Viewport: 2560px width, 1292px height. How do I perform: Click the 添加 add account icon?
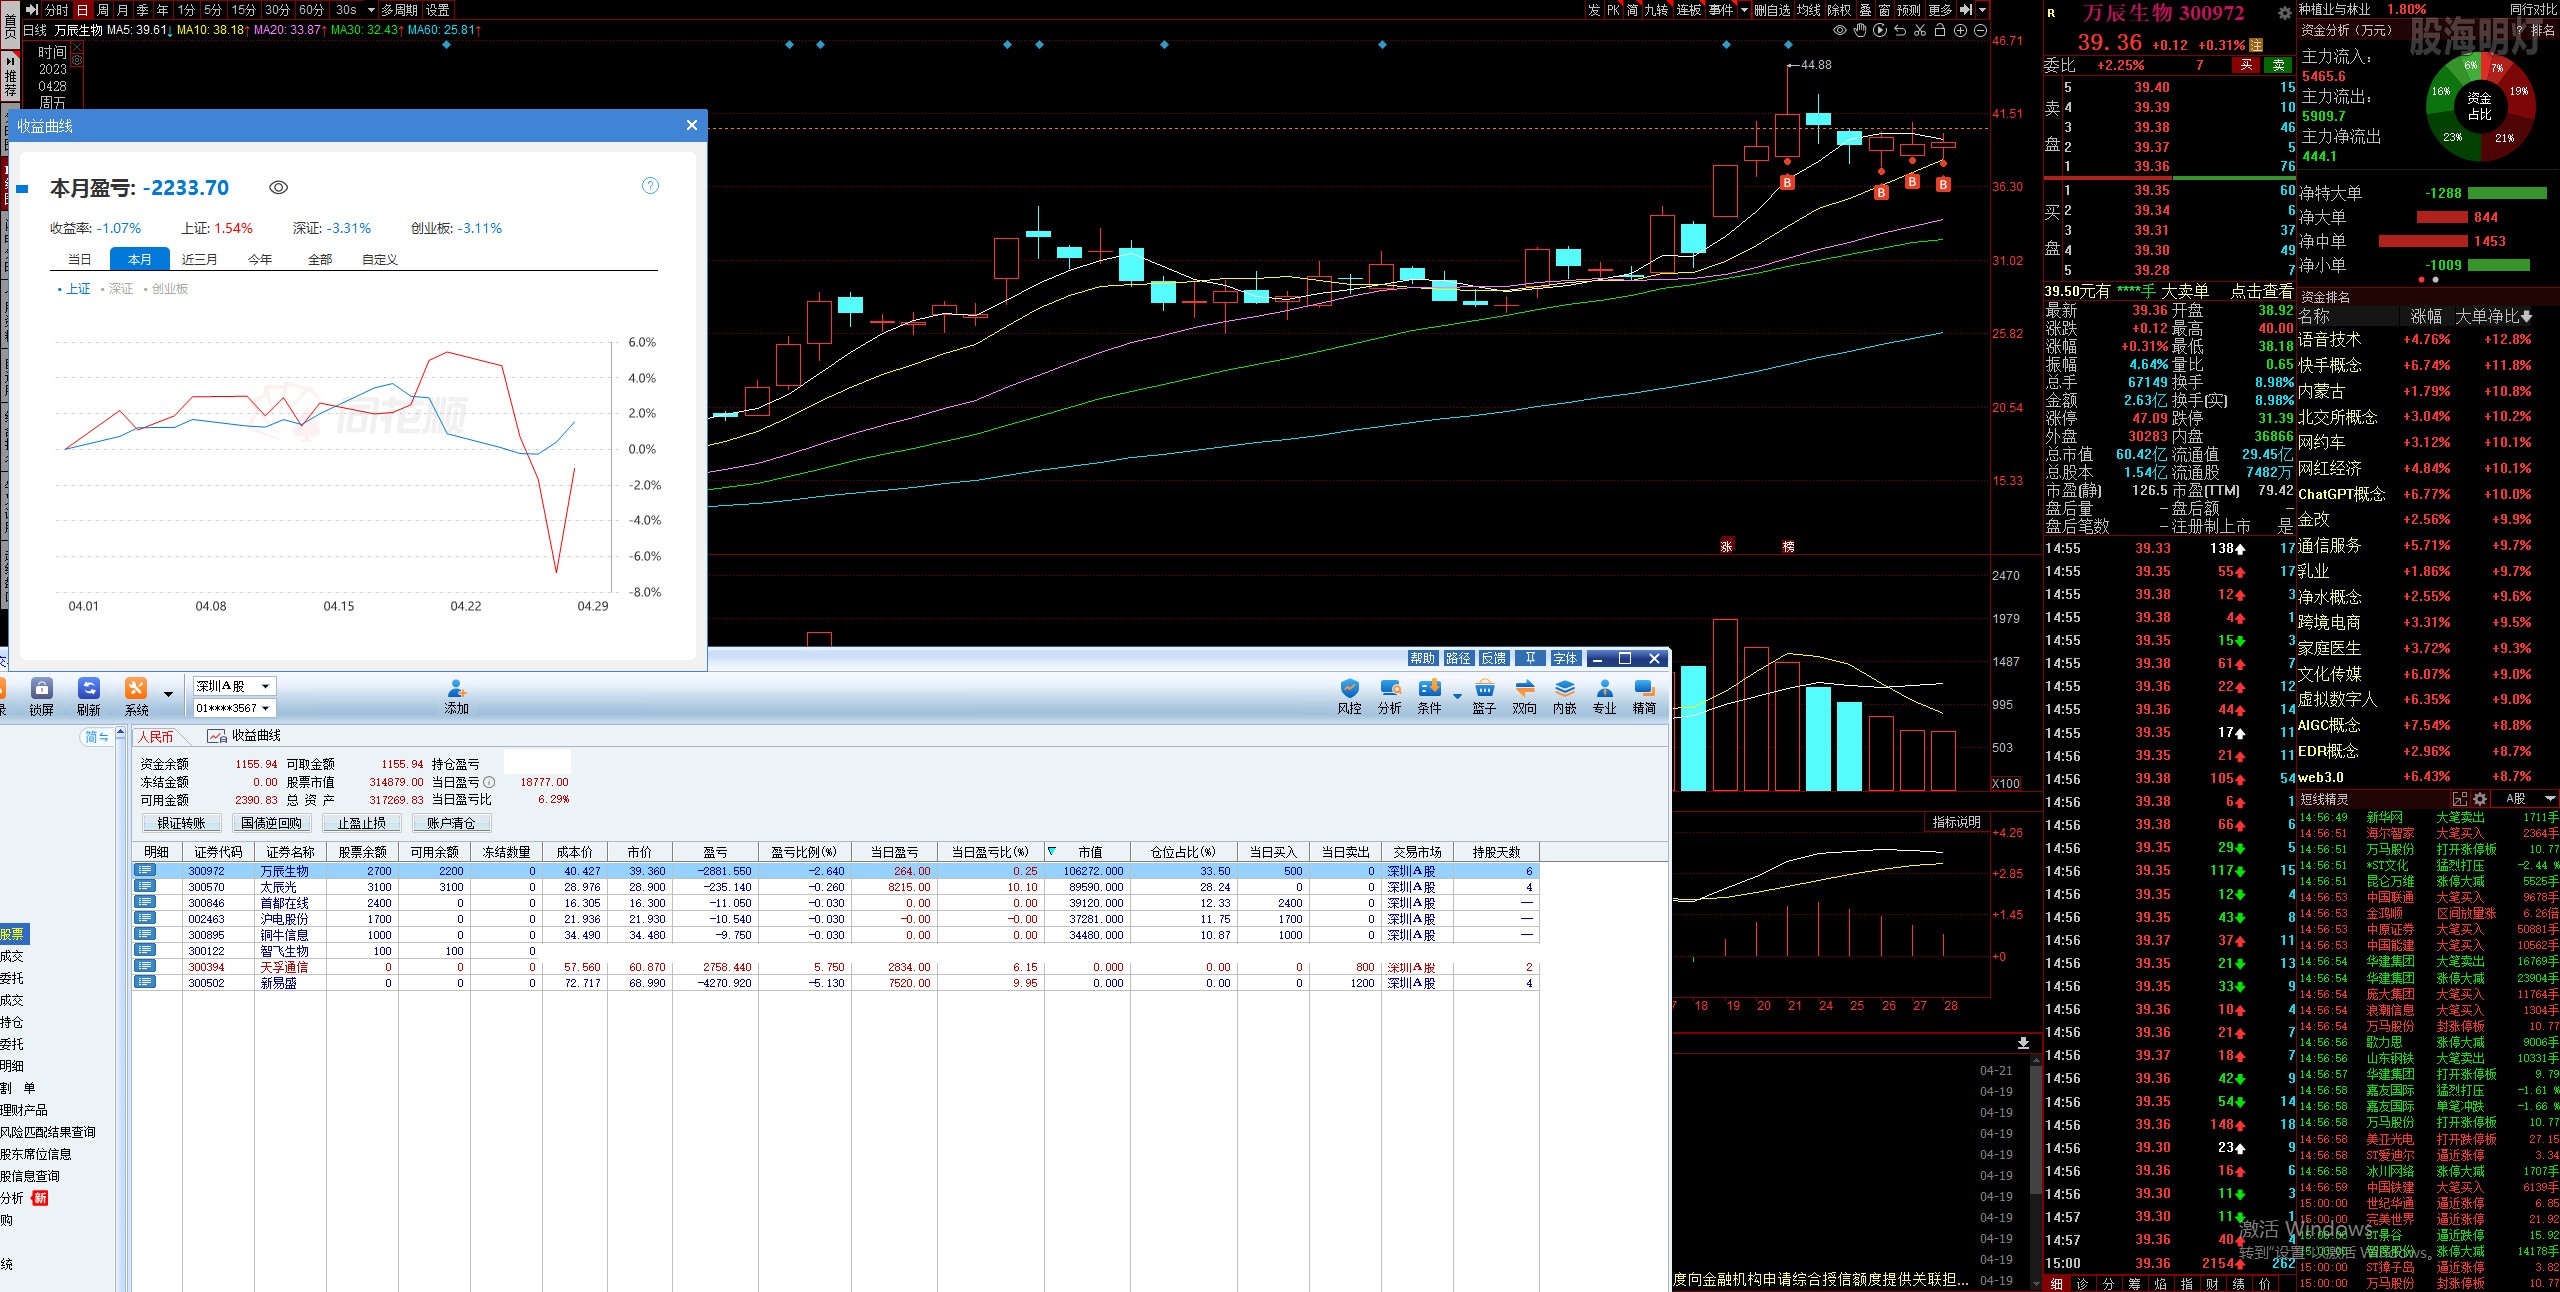[457, 689]
